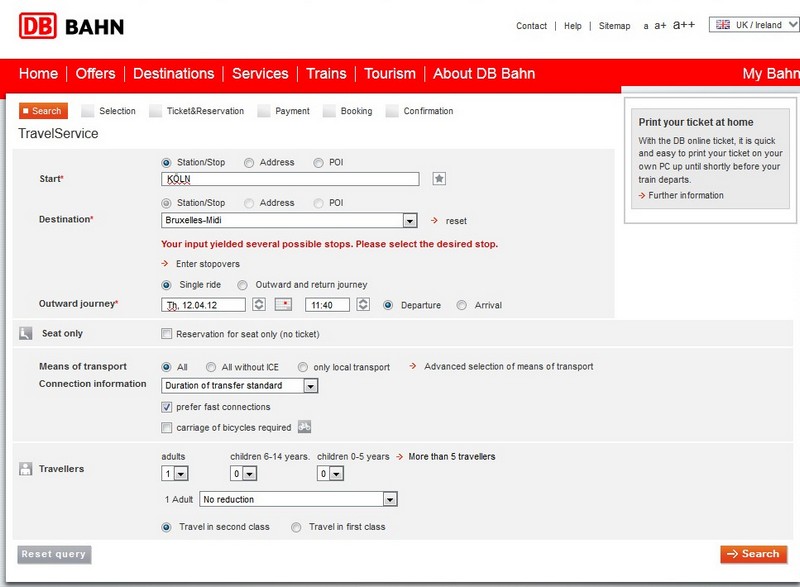Screen dimensions: 800x587
Task: Click the UK flag icon
Action: pyautogui.click(x=722, y=24)
